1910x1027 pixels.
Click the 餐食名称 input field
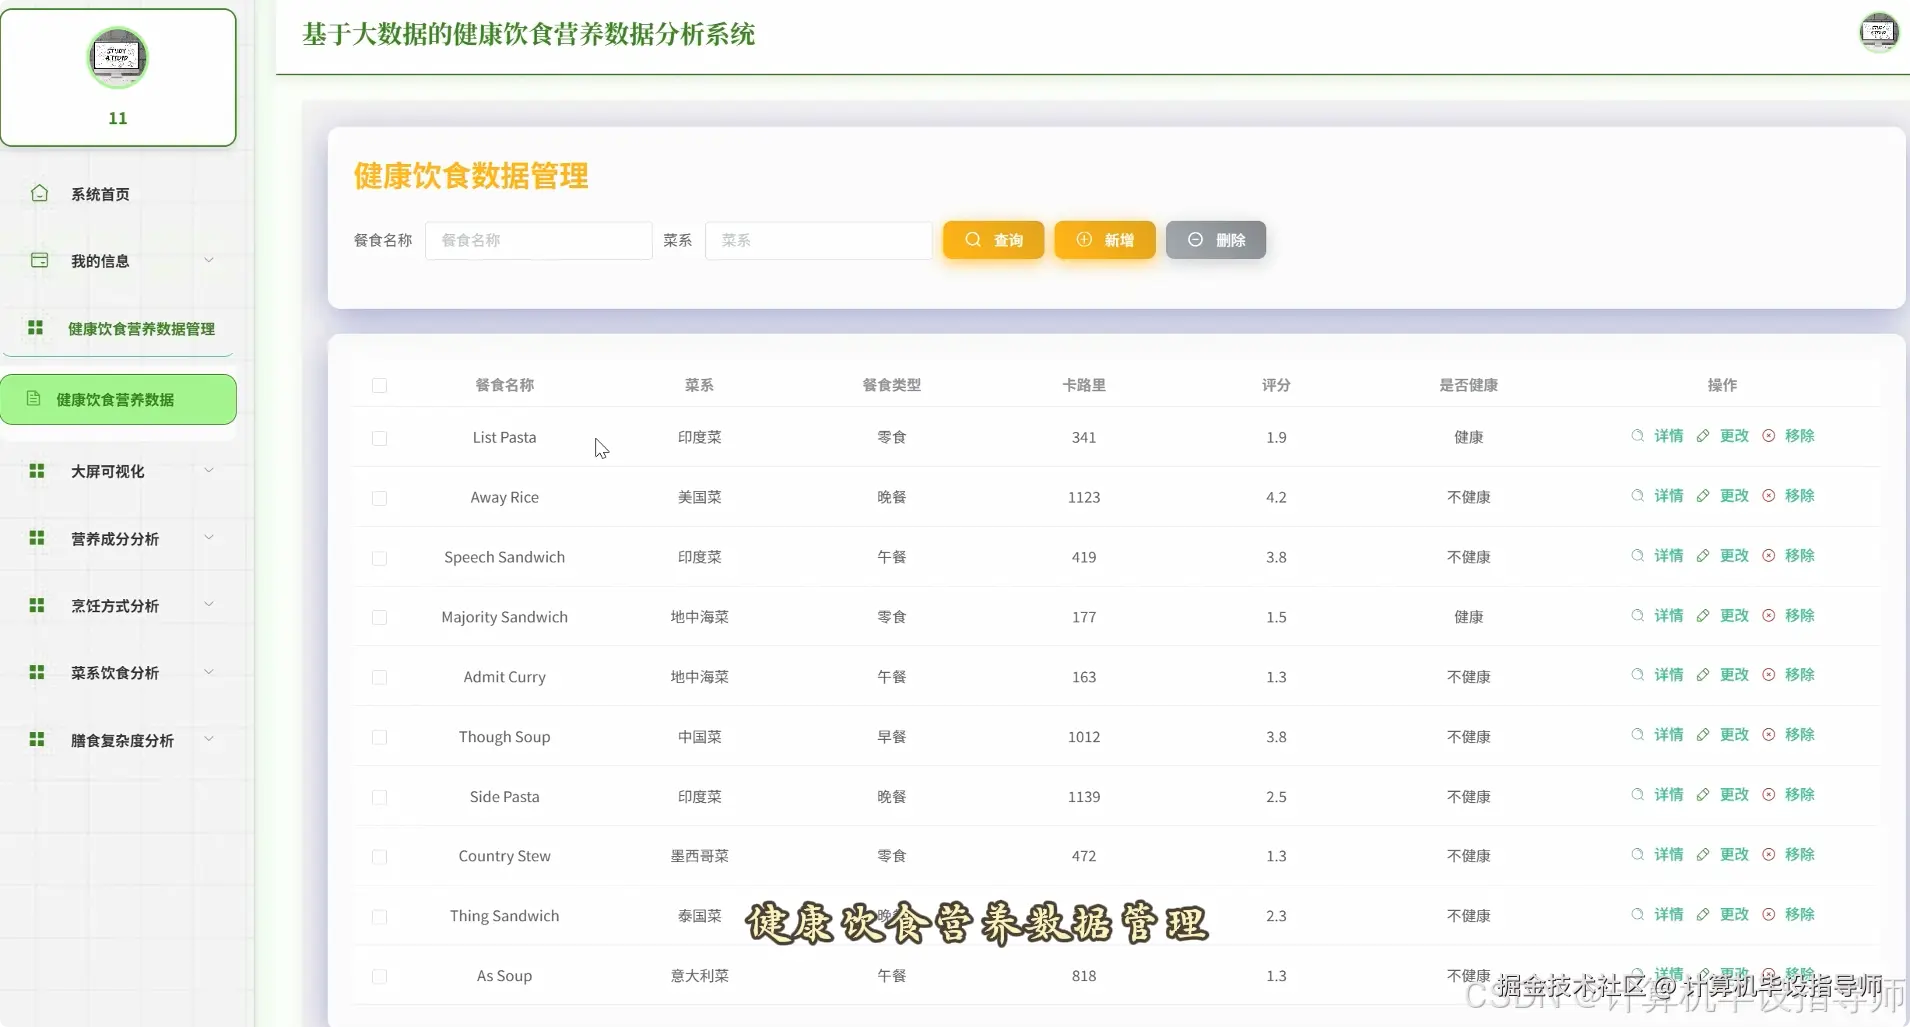537,240
